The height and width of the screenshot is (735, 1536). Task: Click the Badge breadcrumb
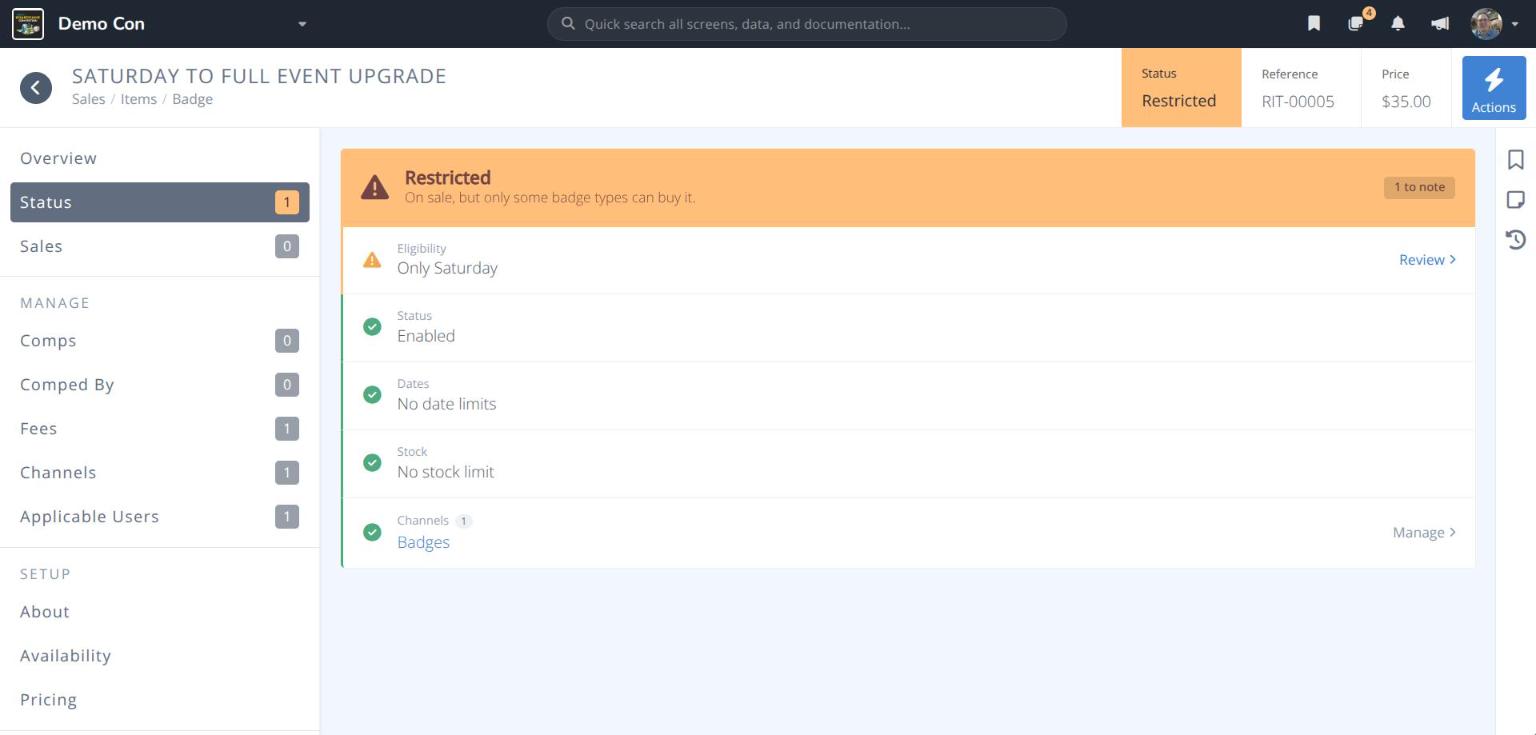click(x=192, y=99)
